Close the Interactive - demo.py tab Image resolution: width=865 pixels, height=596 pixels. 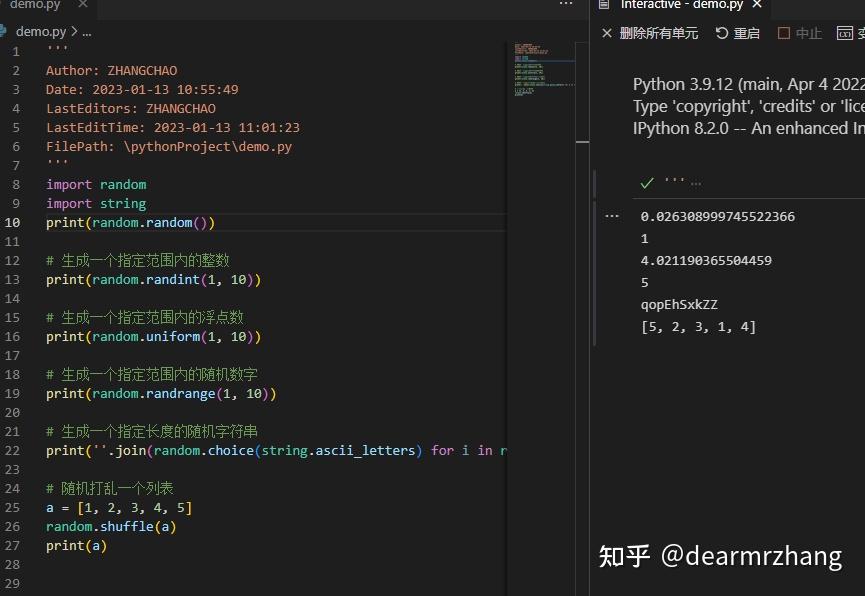click(757, 4)
